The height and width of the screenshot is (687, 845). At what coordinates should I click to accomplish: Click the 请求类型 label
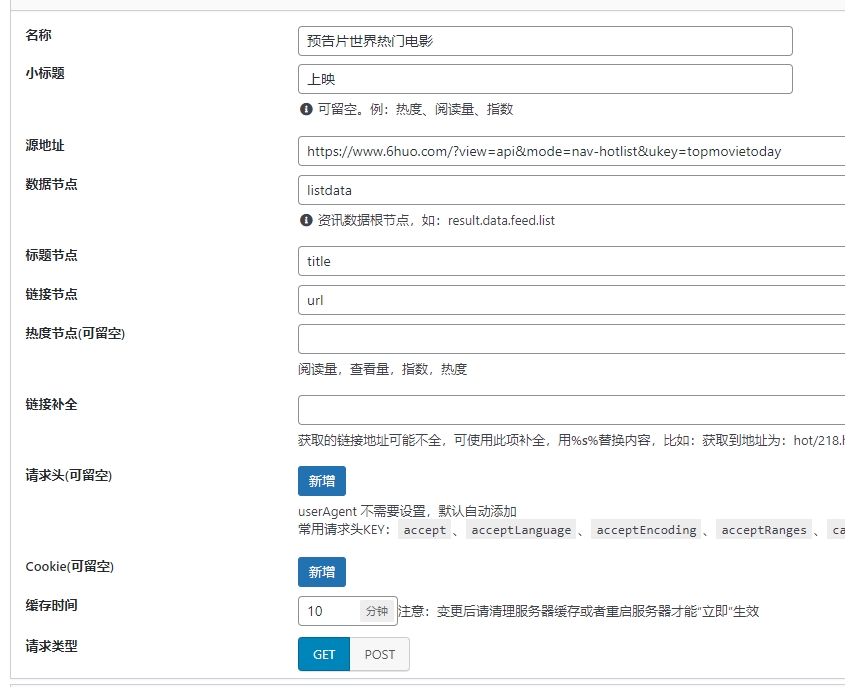pos(51,646)
